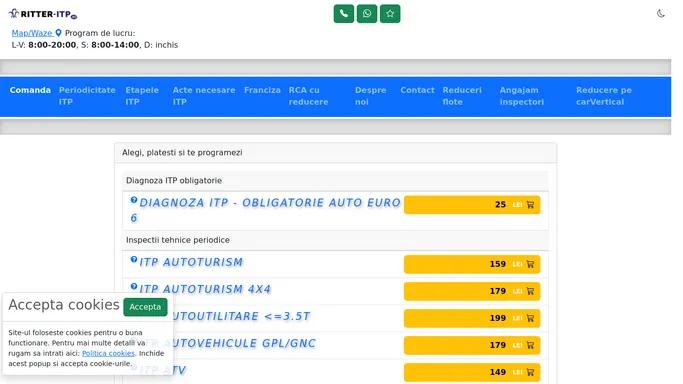683x384 pixels.
Task: Click the location pin icon
Action: click(x=58, y=33)
